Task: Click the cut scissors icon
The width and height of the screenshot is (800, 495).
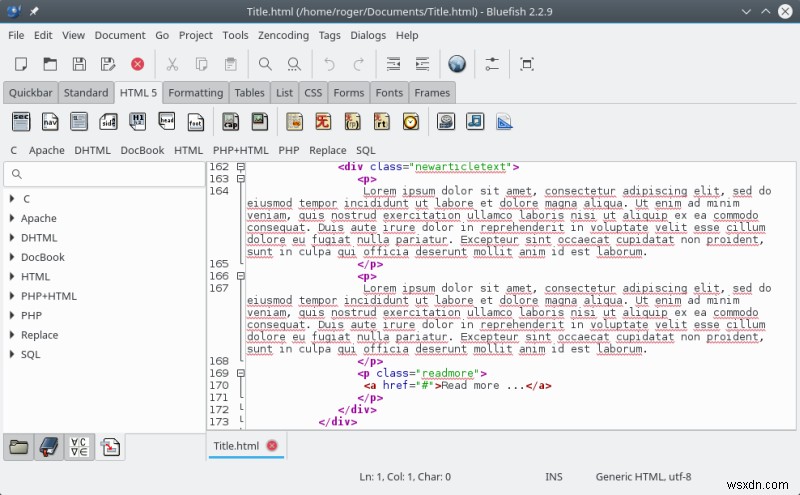Action: pyautogui.click(x=172, y=64)
